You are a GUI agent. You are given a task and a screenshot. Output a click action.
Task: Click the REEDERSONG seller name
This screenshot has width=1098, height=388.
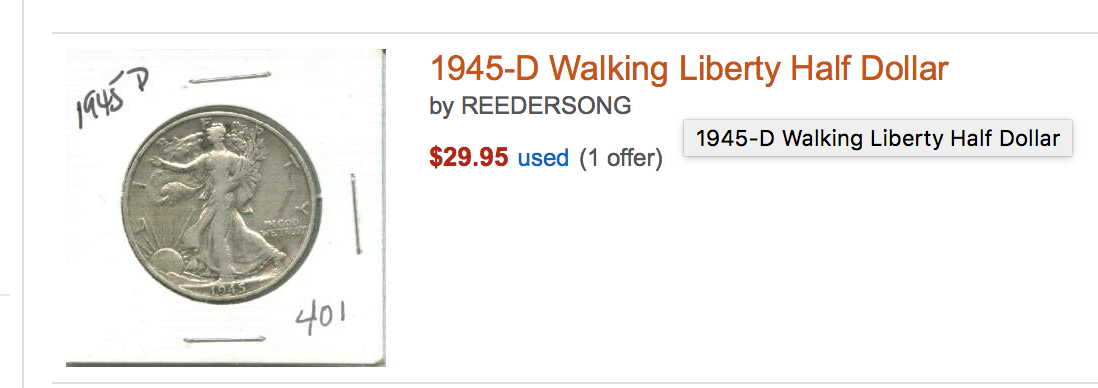[x=545, y=106]
